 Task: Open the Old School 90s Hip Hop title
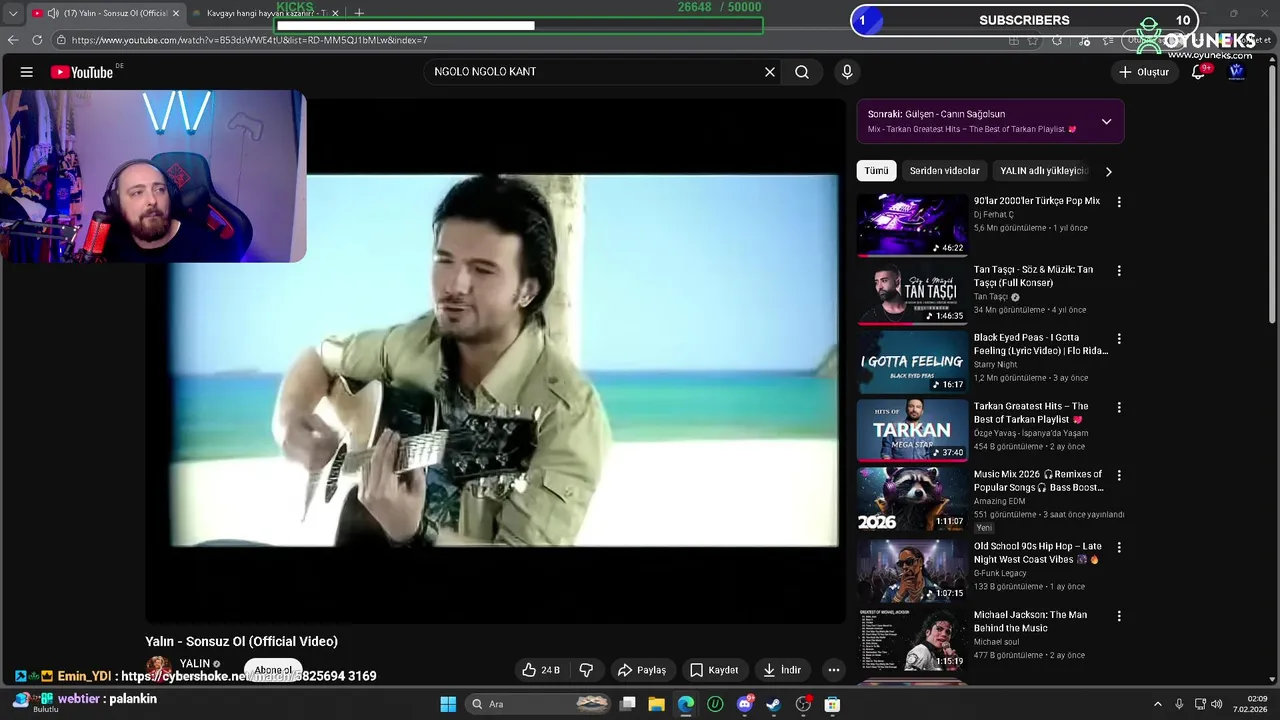pos(1038,553)
